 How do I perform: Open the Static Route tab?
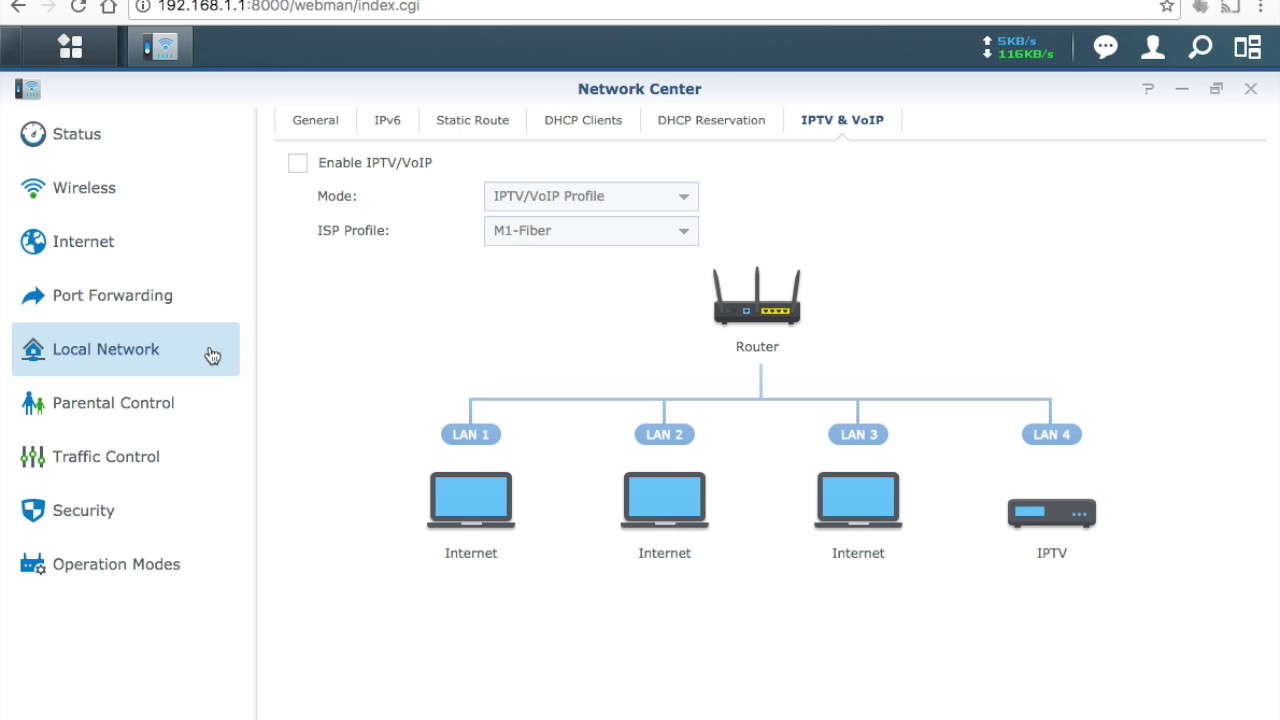[472, 120]
